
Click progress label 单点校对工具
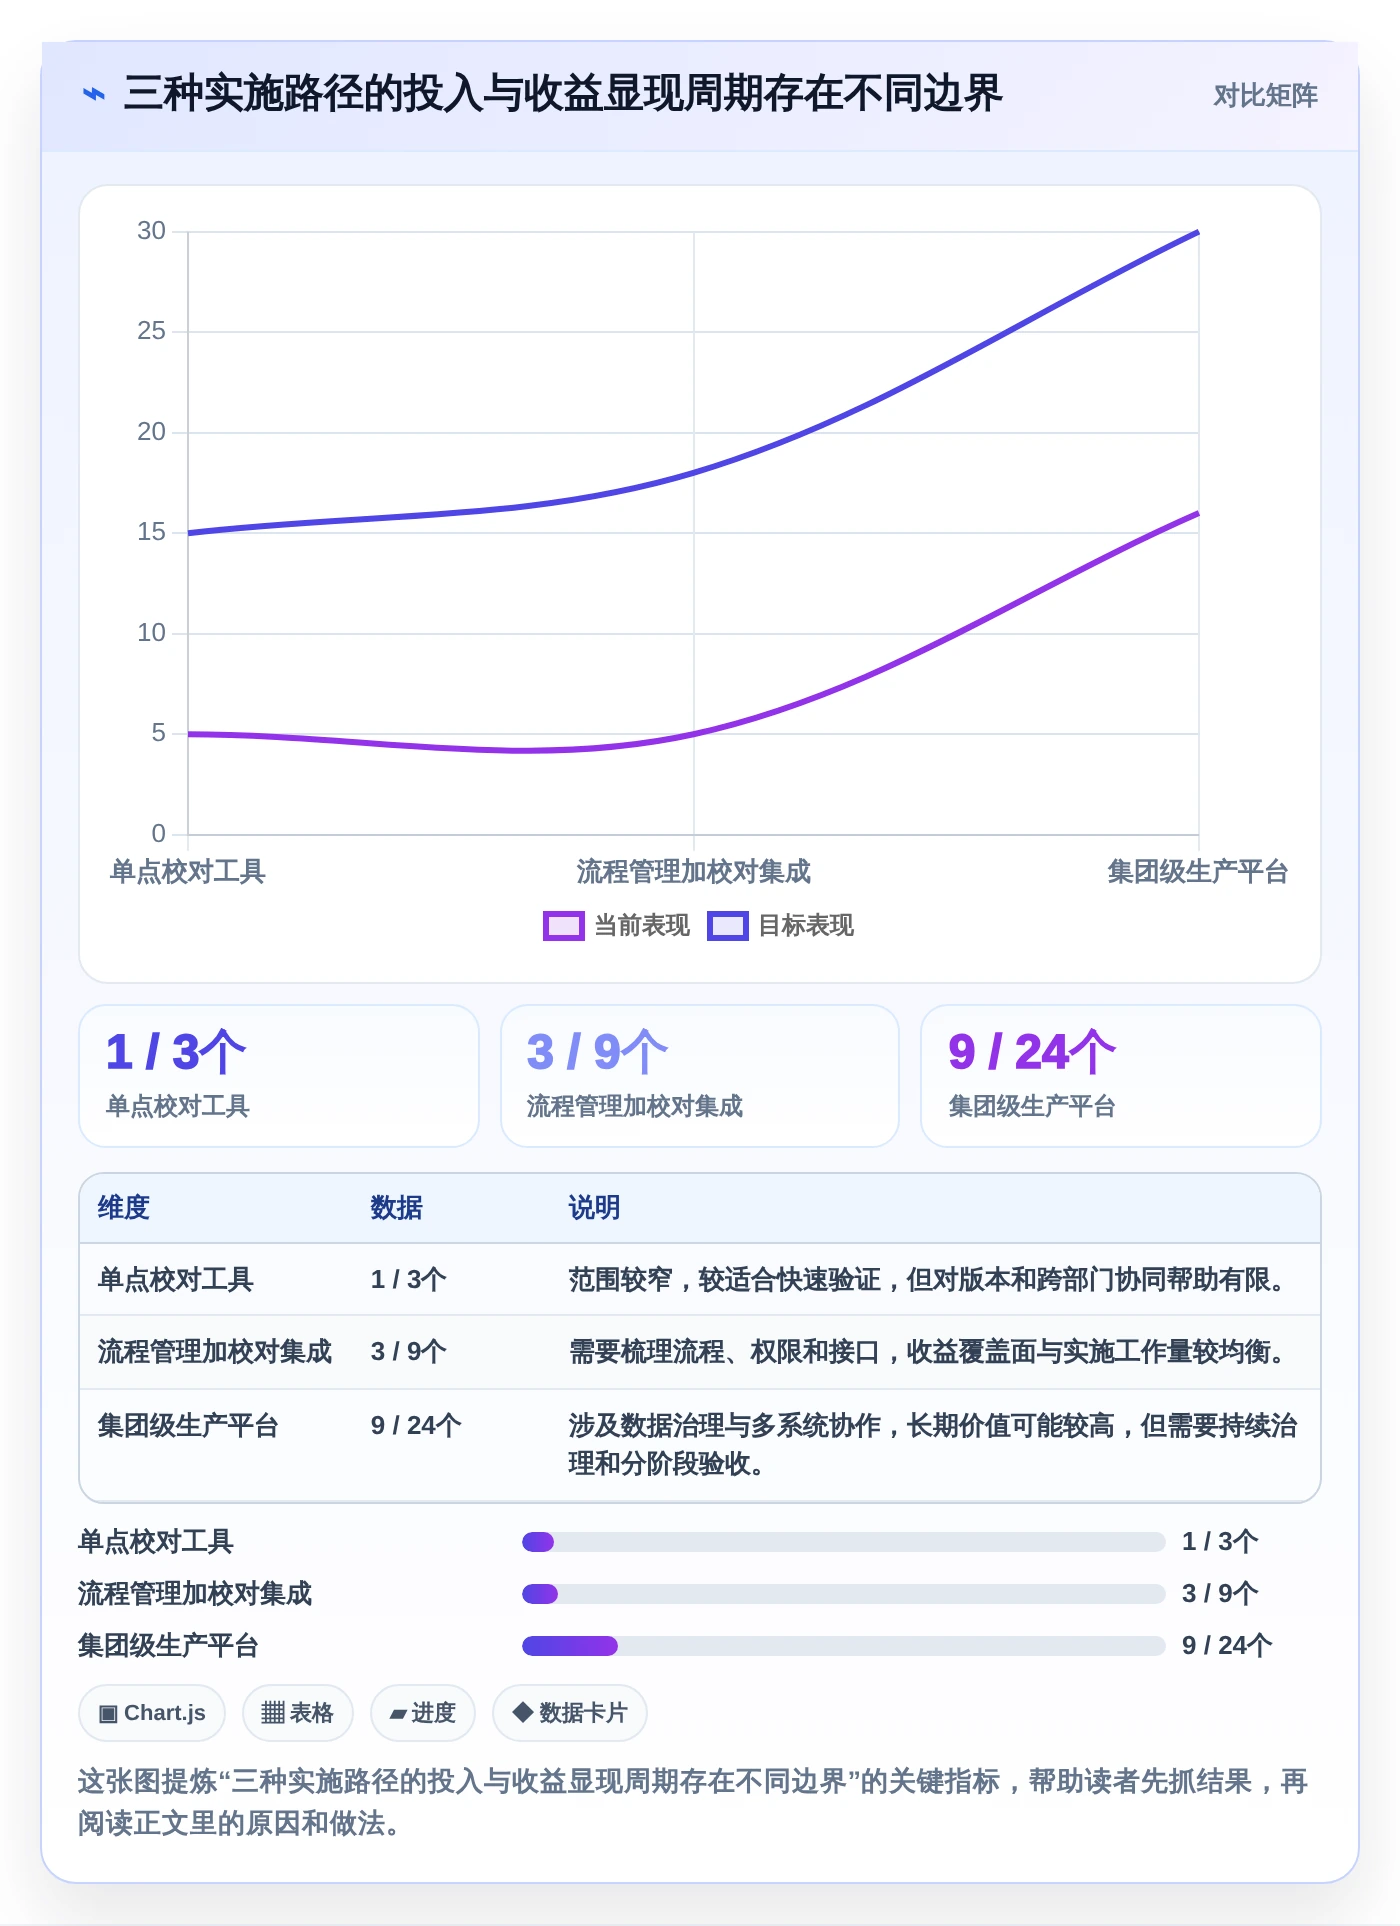point(156,1542)
